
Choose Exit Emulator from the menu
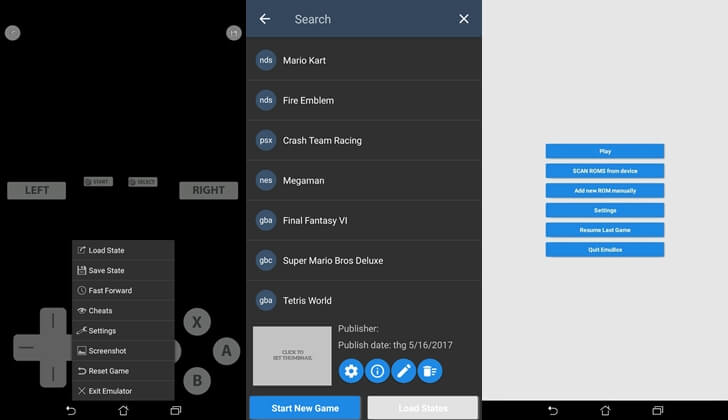(x=123, y=391)
